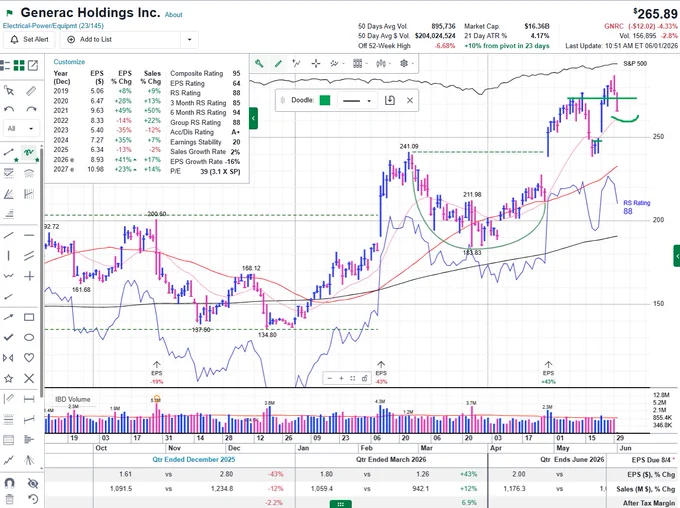Screen dimensions: 680x508
Task: Select the green doodle drawing tool
Action: pyautogui.click(x=29, y=152)
